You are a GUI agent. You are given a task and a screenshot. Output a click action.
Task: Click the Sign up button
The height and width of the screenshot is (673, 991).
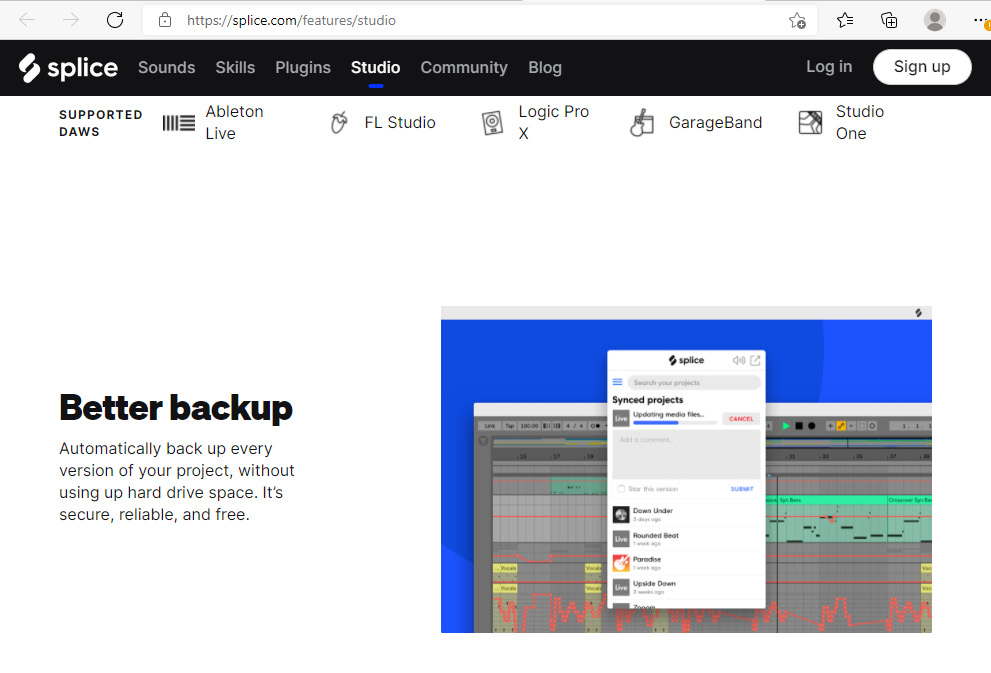tap(922, 67)
